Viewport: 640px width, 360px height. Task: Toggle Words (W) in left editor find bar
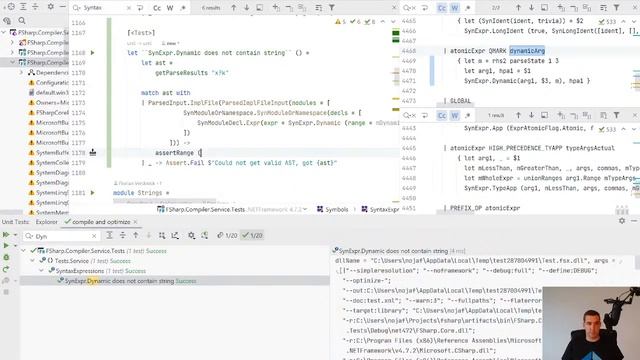[x=170, y=8]
